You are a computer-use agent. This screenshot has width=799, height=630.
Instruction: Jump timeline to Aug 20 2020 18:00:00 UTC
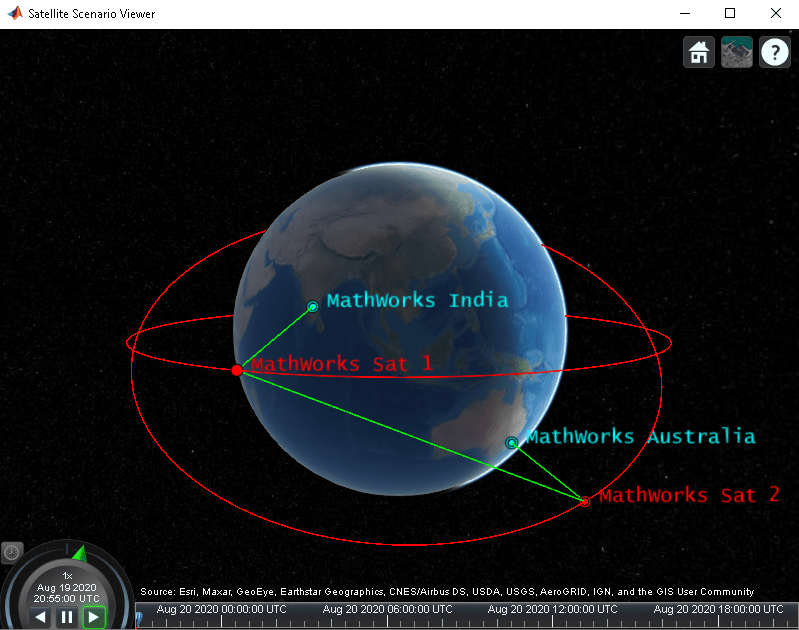[x=718, y=609]
